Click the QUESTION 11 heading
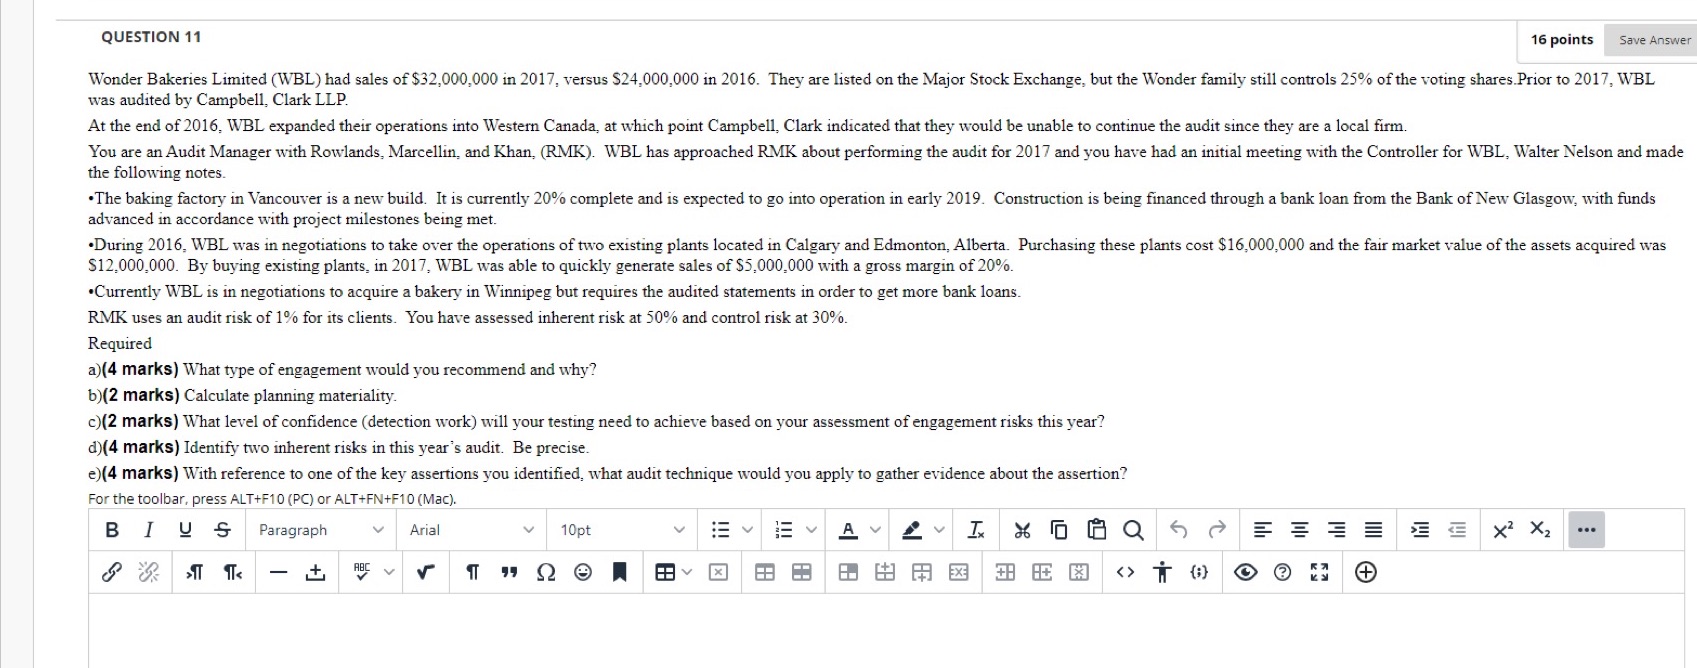 [151, 37]
